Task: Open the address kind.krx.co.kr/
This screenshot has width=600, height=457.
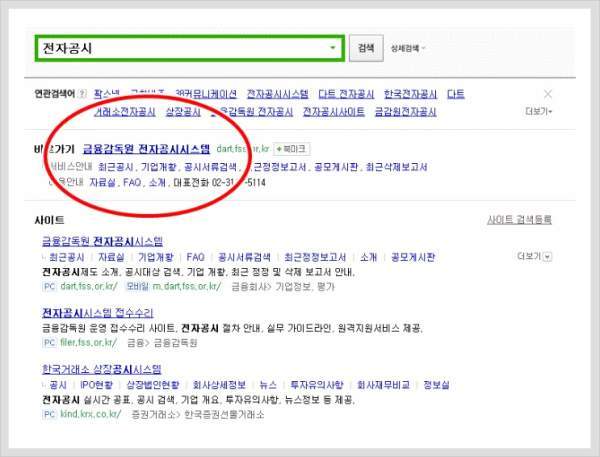Action: 91,414
